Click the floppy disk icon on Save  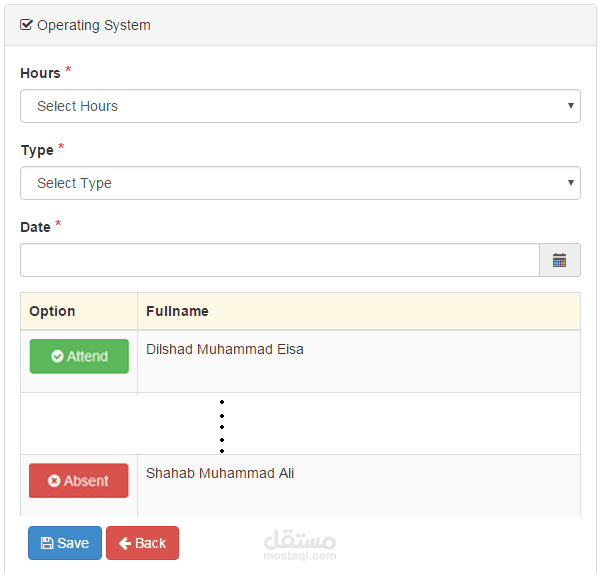click(47, 543)
